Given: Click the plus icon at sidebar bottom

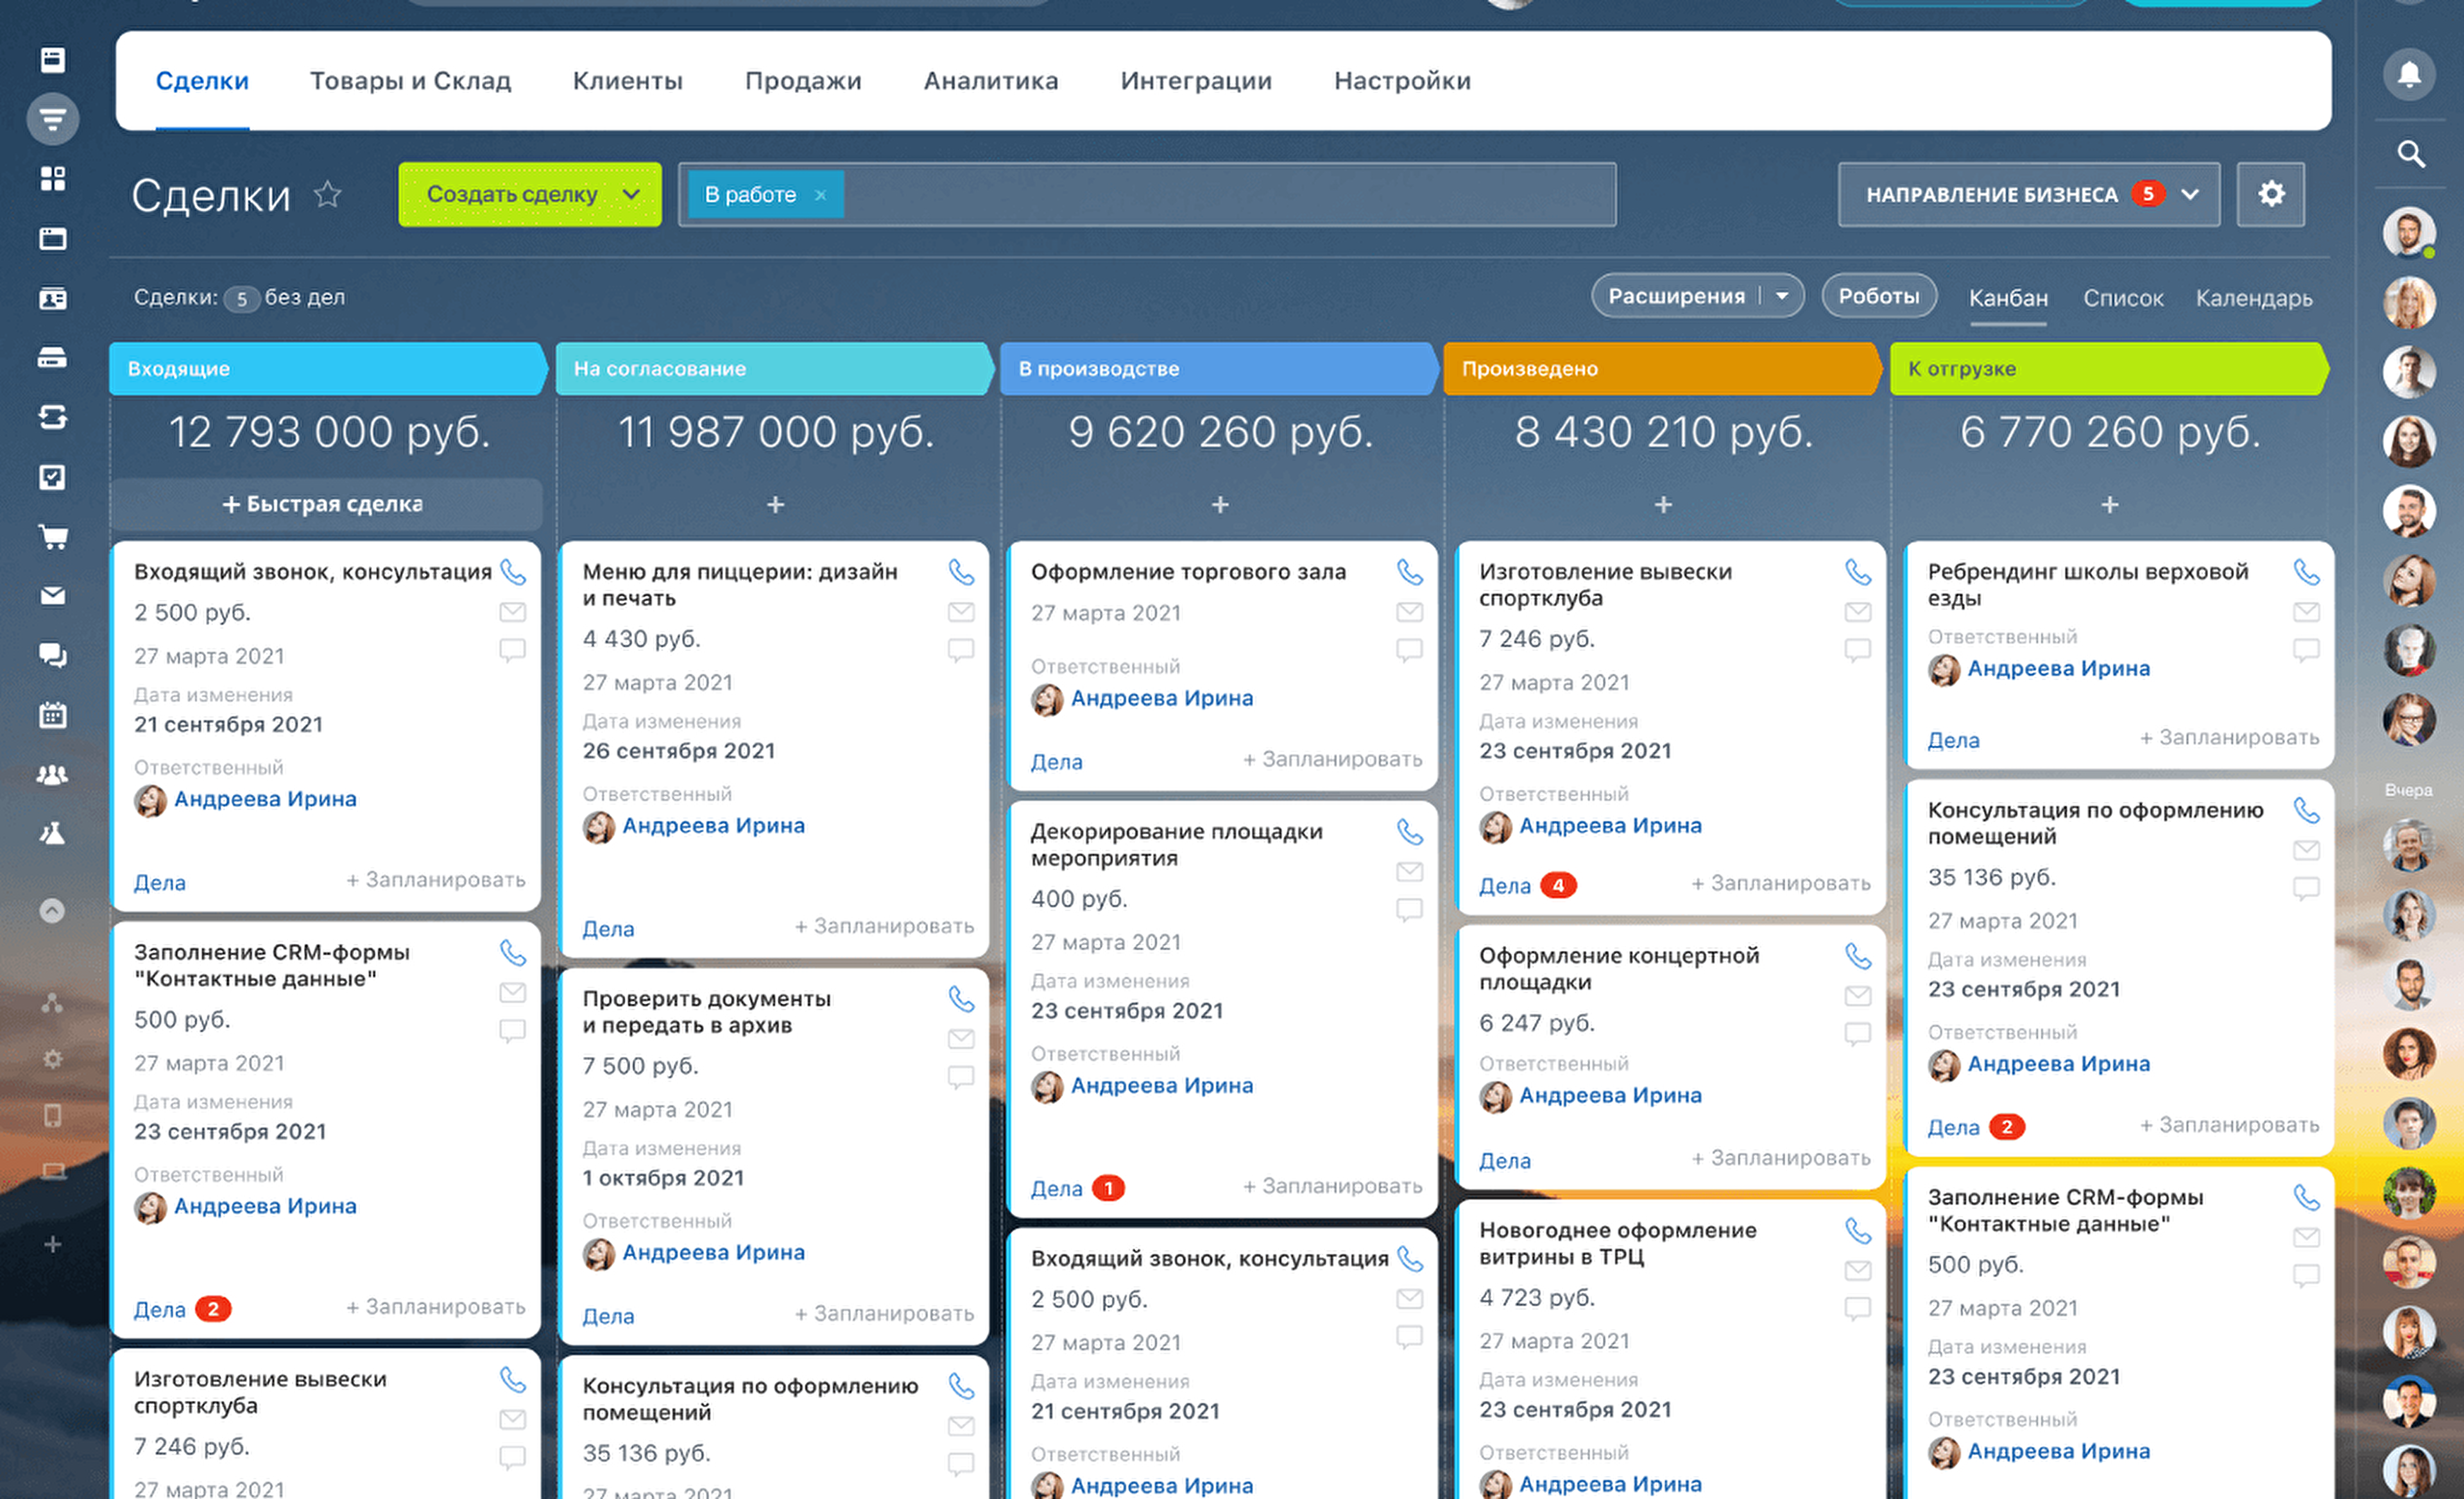Looking at the screenshot, I should (x=53, y=1244).
